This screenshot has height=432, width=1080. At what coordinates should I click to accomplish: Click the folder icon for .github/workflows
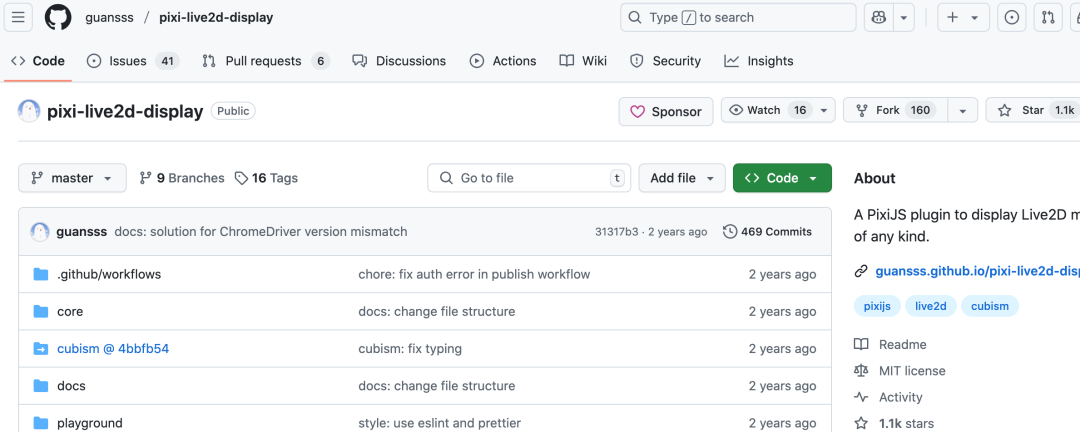click(x=41, y=274)
